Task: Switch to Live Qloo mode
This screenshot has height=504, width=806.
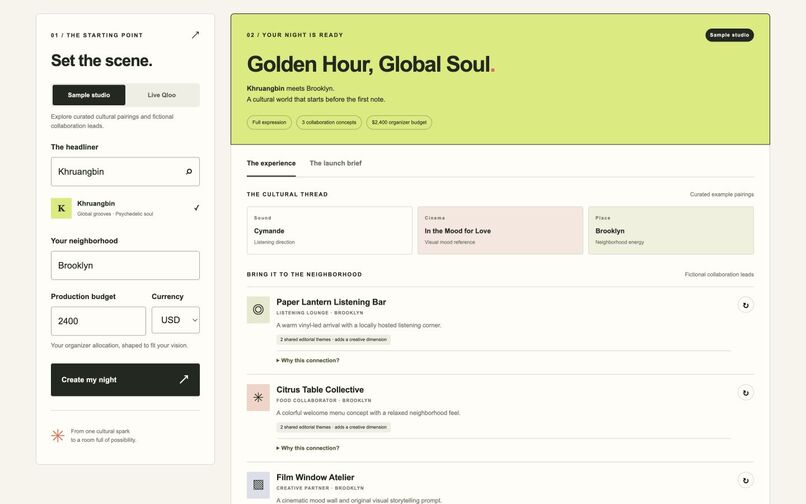Action: pos(162,95)
